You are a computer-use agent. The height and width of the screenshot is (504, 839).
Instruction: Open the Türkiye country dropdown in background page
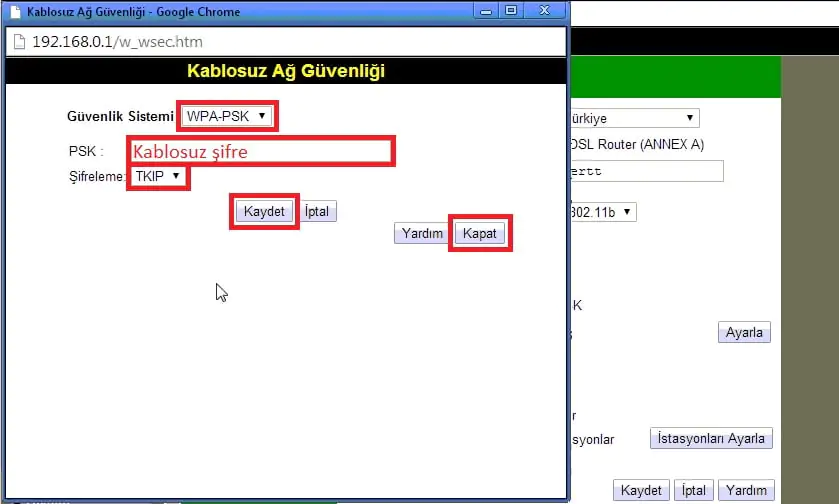pyautogui.click(x=635, y=118)
